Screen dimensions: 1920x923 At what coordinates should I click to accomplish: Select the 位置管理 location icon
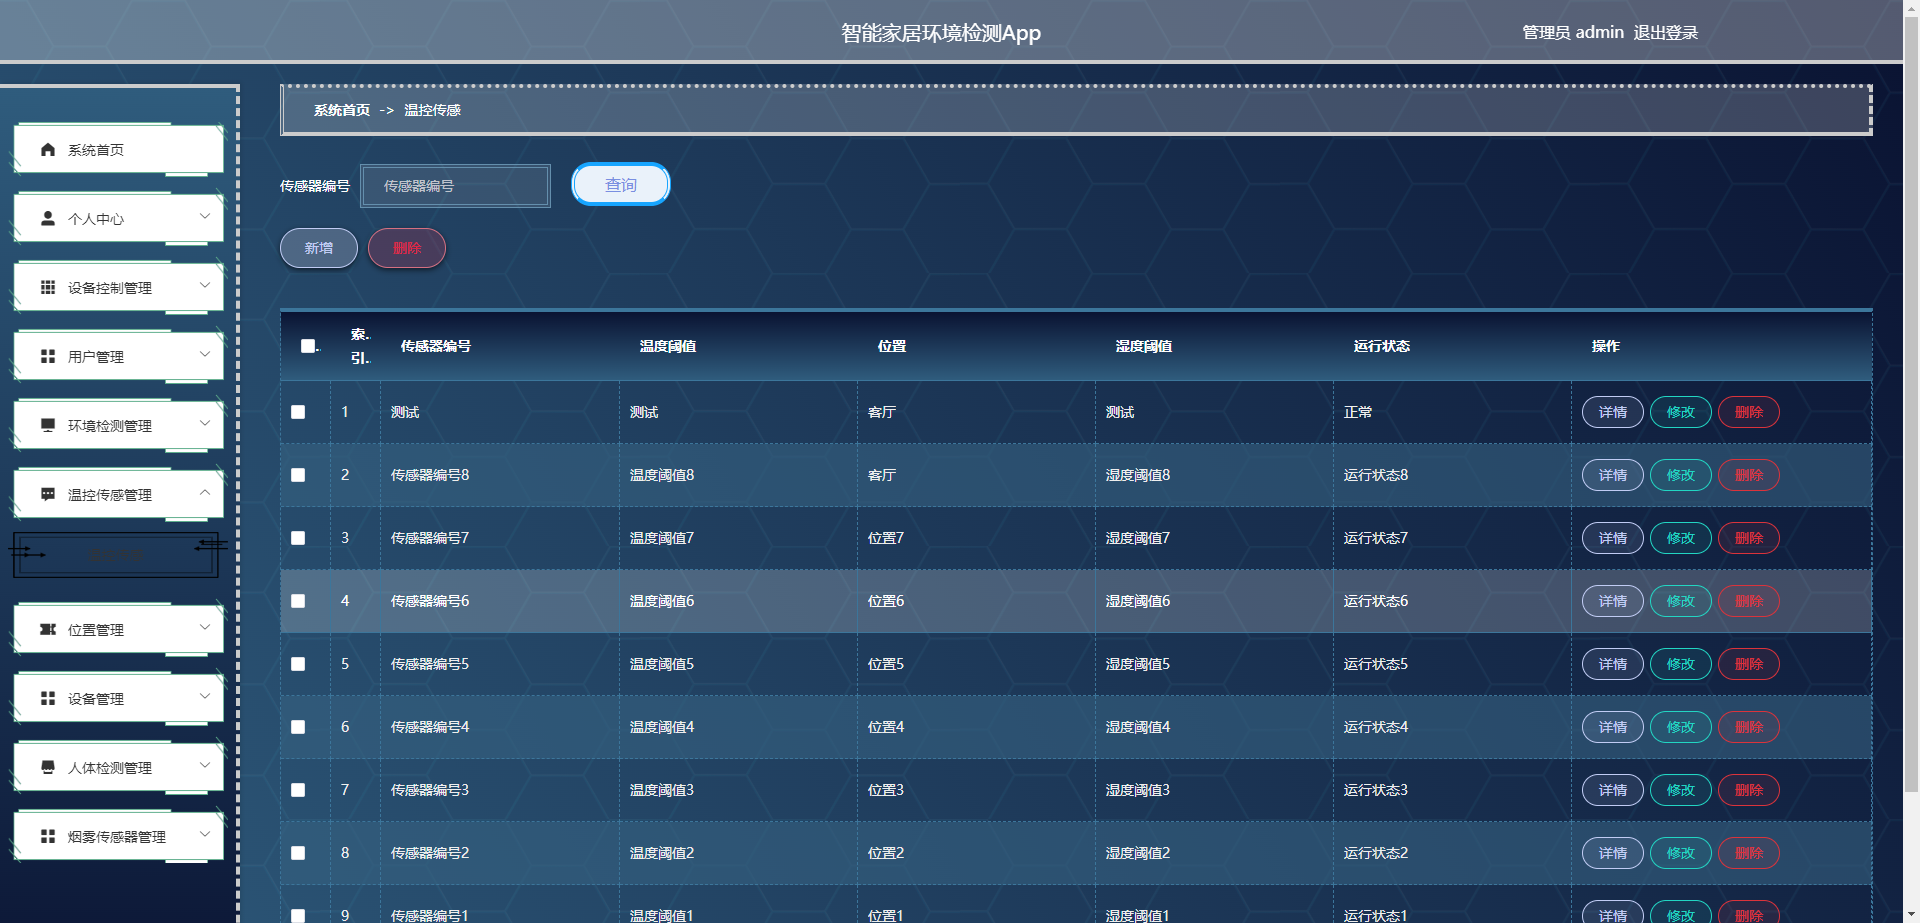click(46, 629)
